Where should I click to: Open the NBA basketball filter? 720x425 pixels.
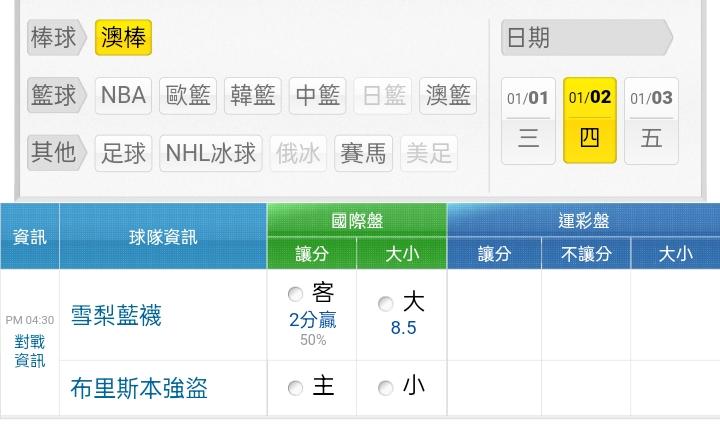[x=123, y=95]
